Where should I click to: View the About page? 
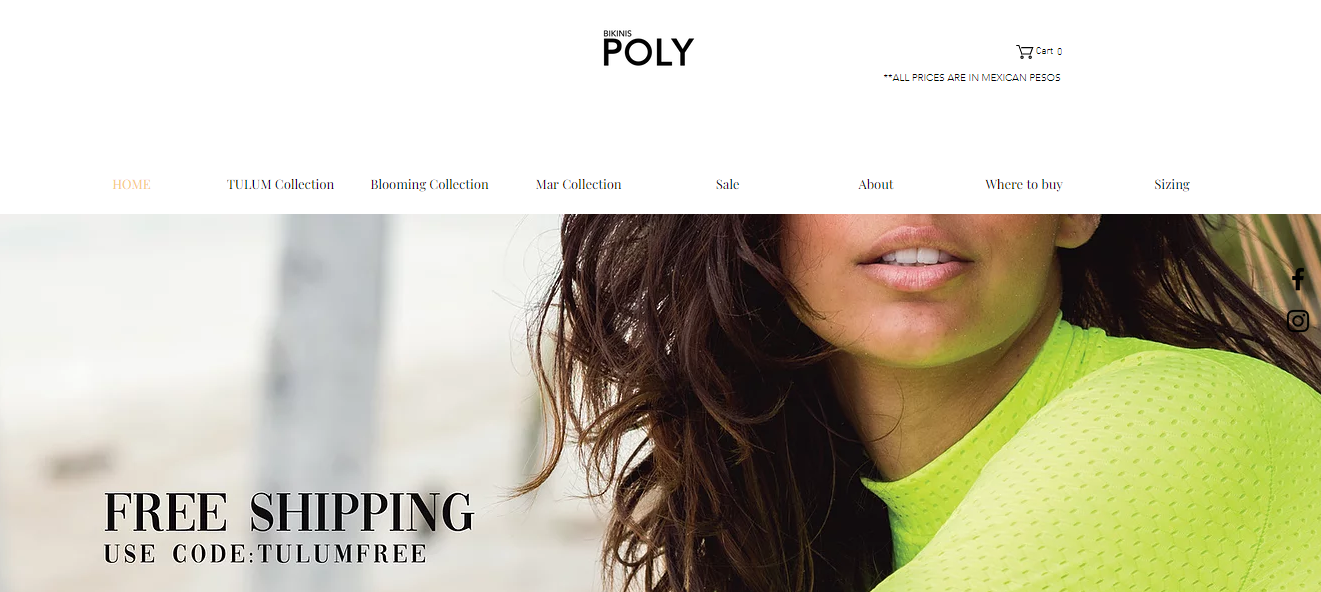click(875, 184)
